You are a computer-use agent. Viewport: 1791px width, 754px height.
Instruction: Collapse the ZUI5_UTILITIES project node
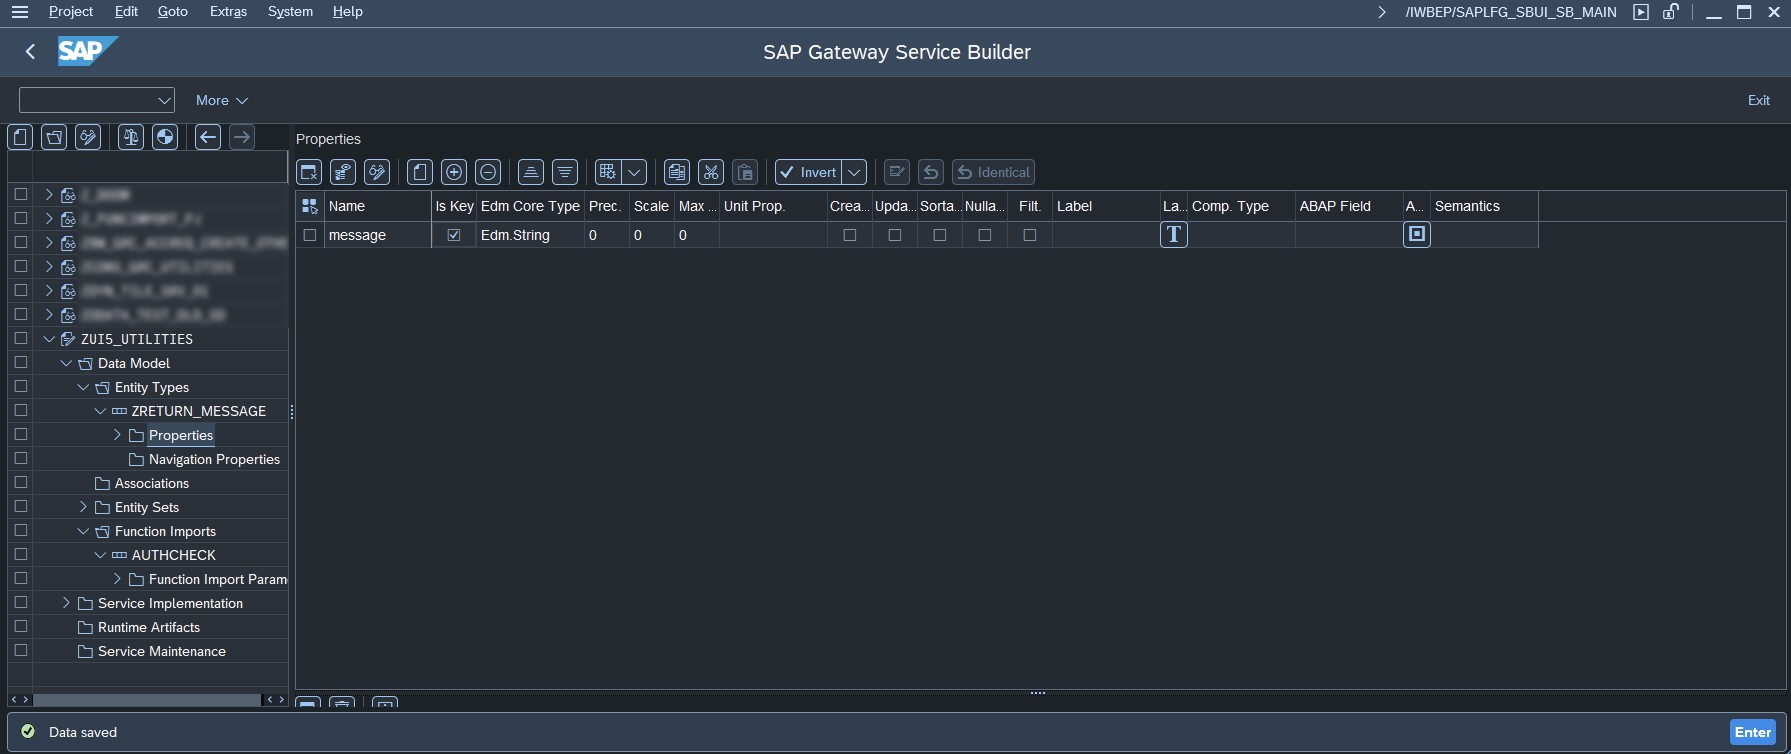[x=49, y=339]
